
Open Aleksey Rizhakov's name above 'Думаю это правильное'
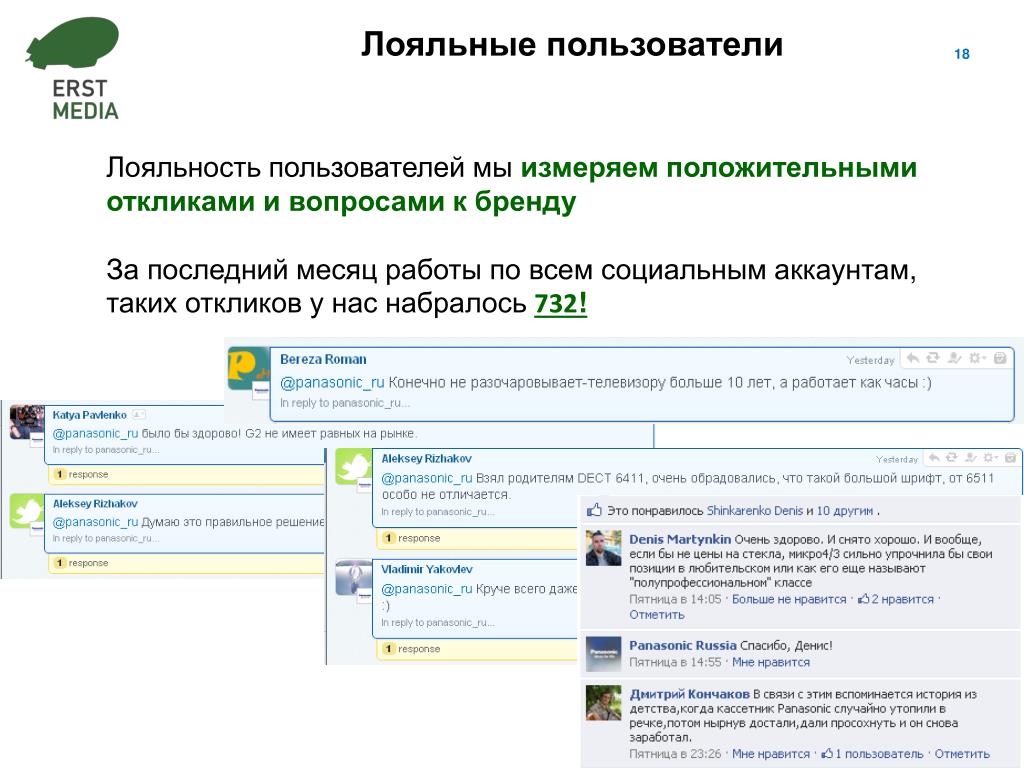[x=95, y=504]
